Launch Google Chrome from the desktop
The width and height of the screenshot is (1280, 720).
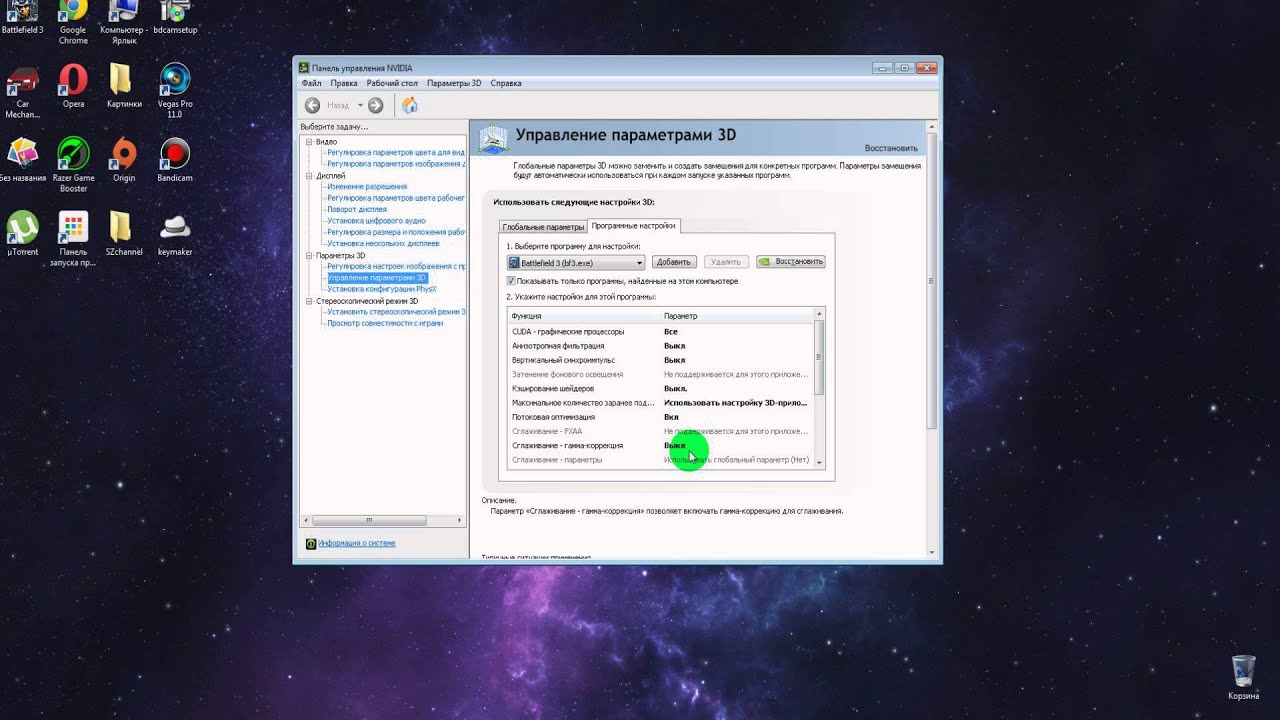pyautogui.click(x=73, y=22)
